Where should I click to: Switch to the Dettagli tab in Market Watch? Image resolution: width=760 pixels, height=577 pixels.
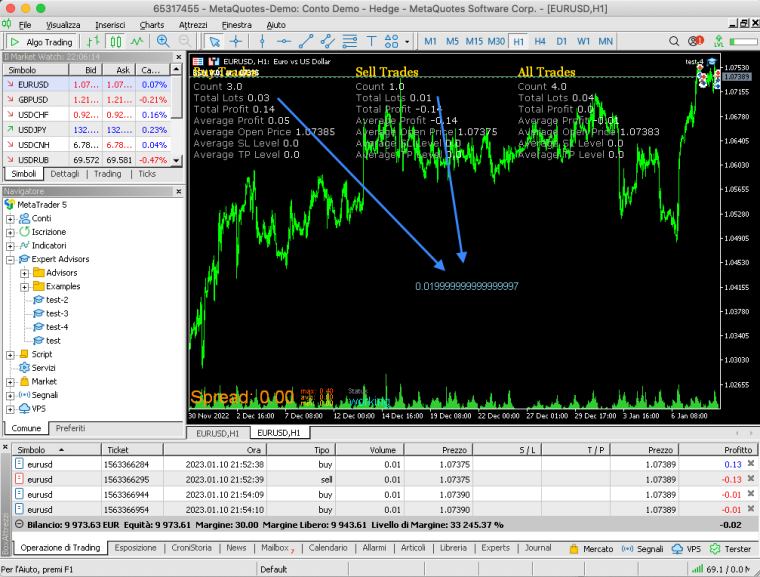[x=64, y=174]
